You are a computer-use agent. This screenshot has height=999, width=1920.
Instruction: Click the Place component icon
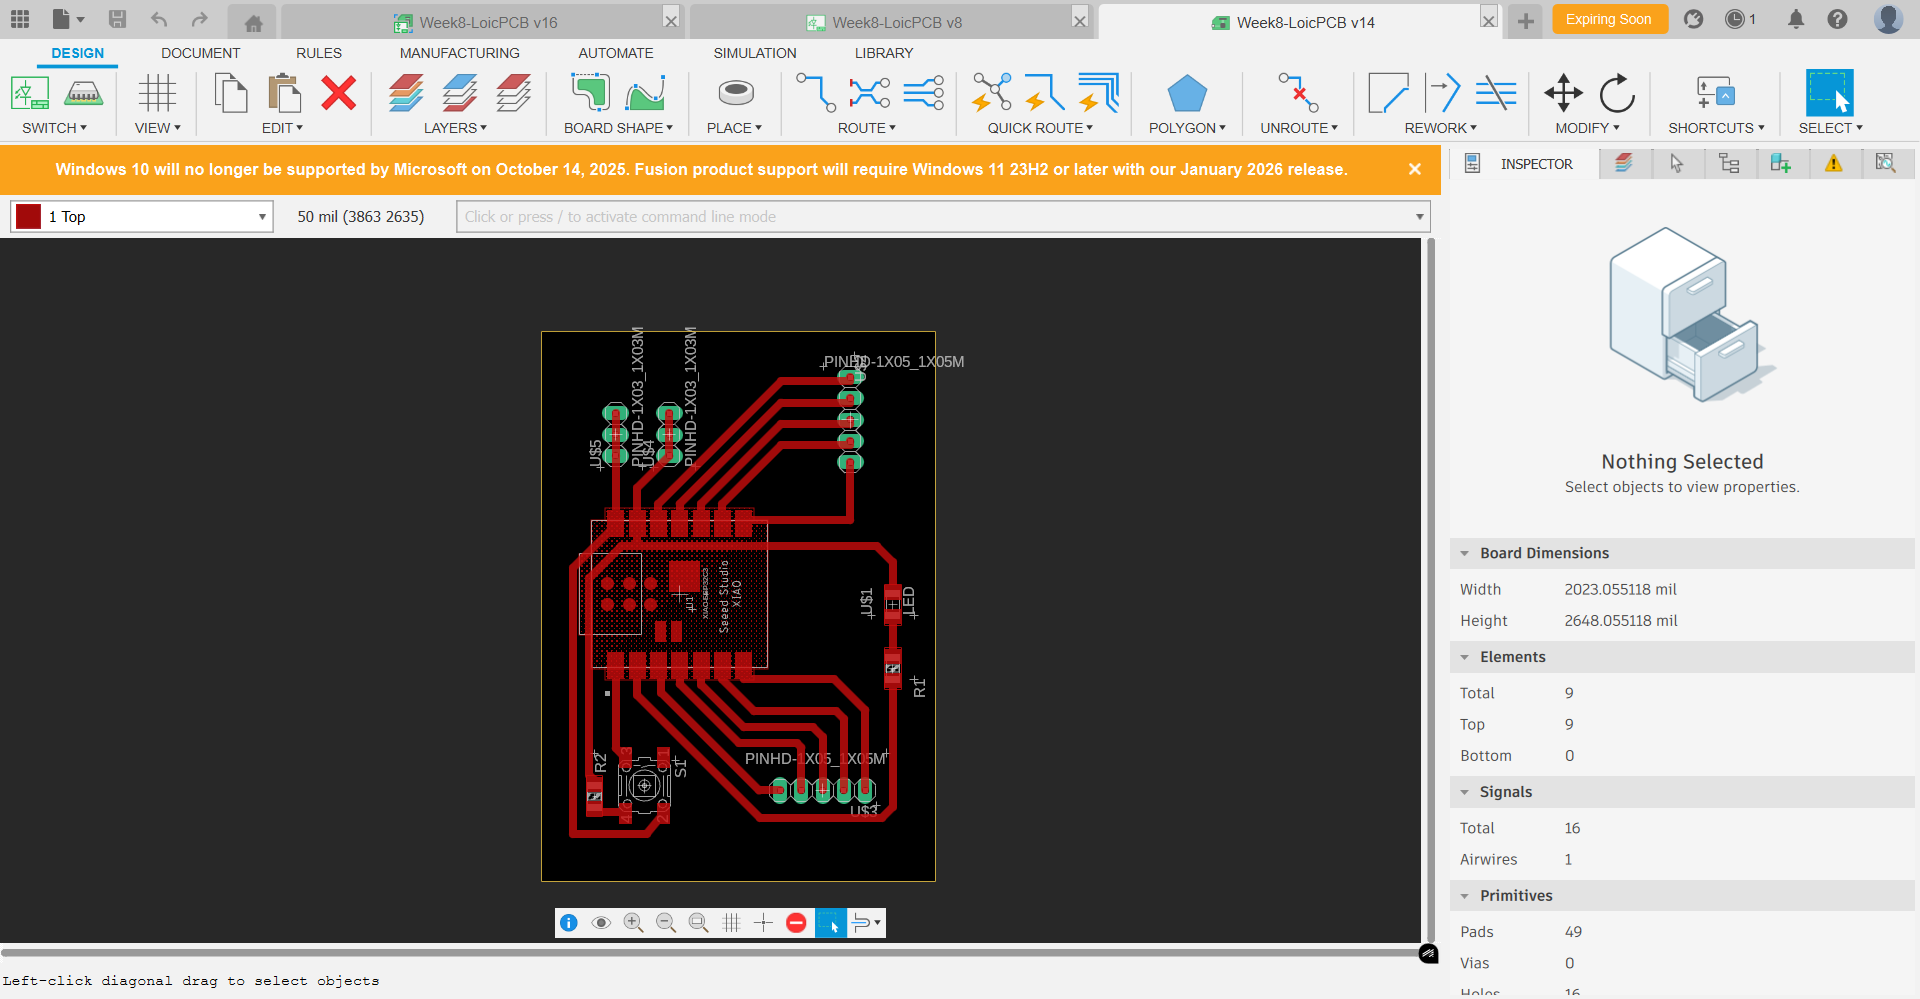coord(735,94)
